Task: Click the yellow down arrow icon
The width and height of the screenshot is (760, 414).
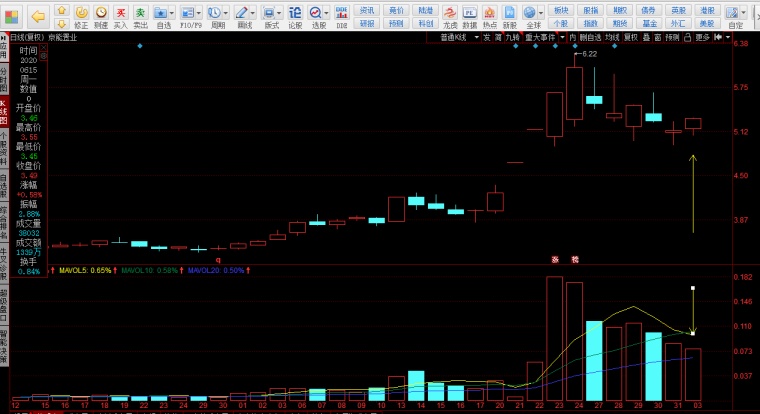Action: point(61,23)
